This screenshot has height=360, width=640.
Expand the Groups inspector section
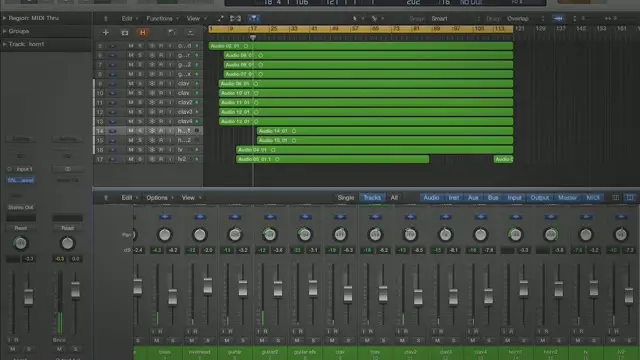tap(4, 31)
